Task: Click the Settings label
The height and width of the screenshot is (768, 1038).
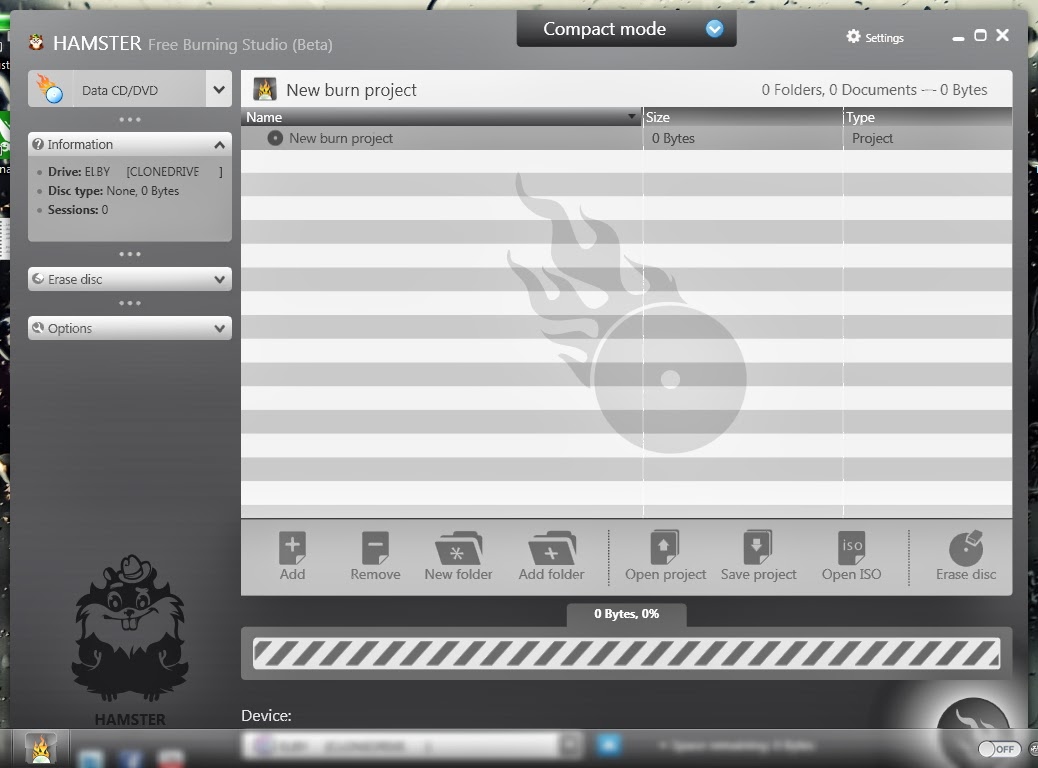Action: click(x=884, y=38)
